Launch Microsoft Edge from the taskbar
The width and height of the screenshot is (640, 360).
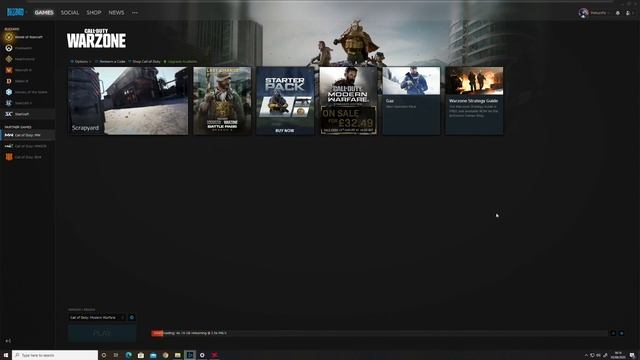click(x=129, y=355)
